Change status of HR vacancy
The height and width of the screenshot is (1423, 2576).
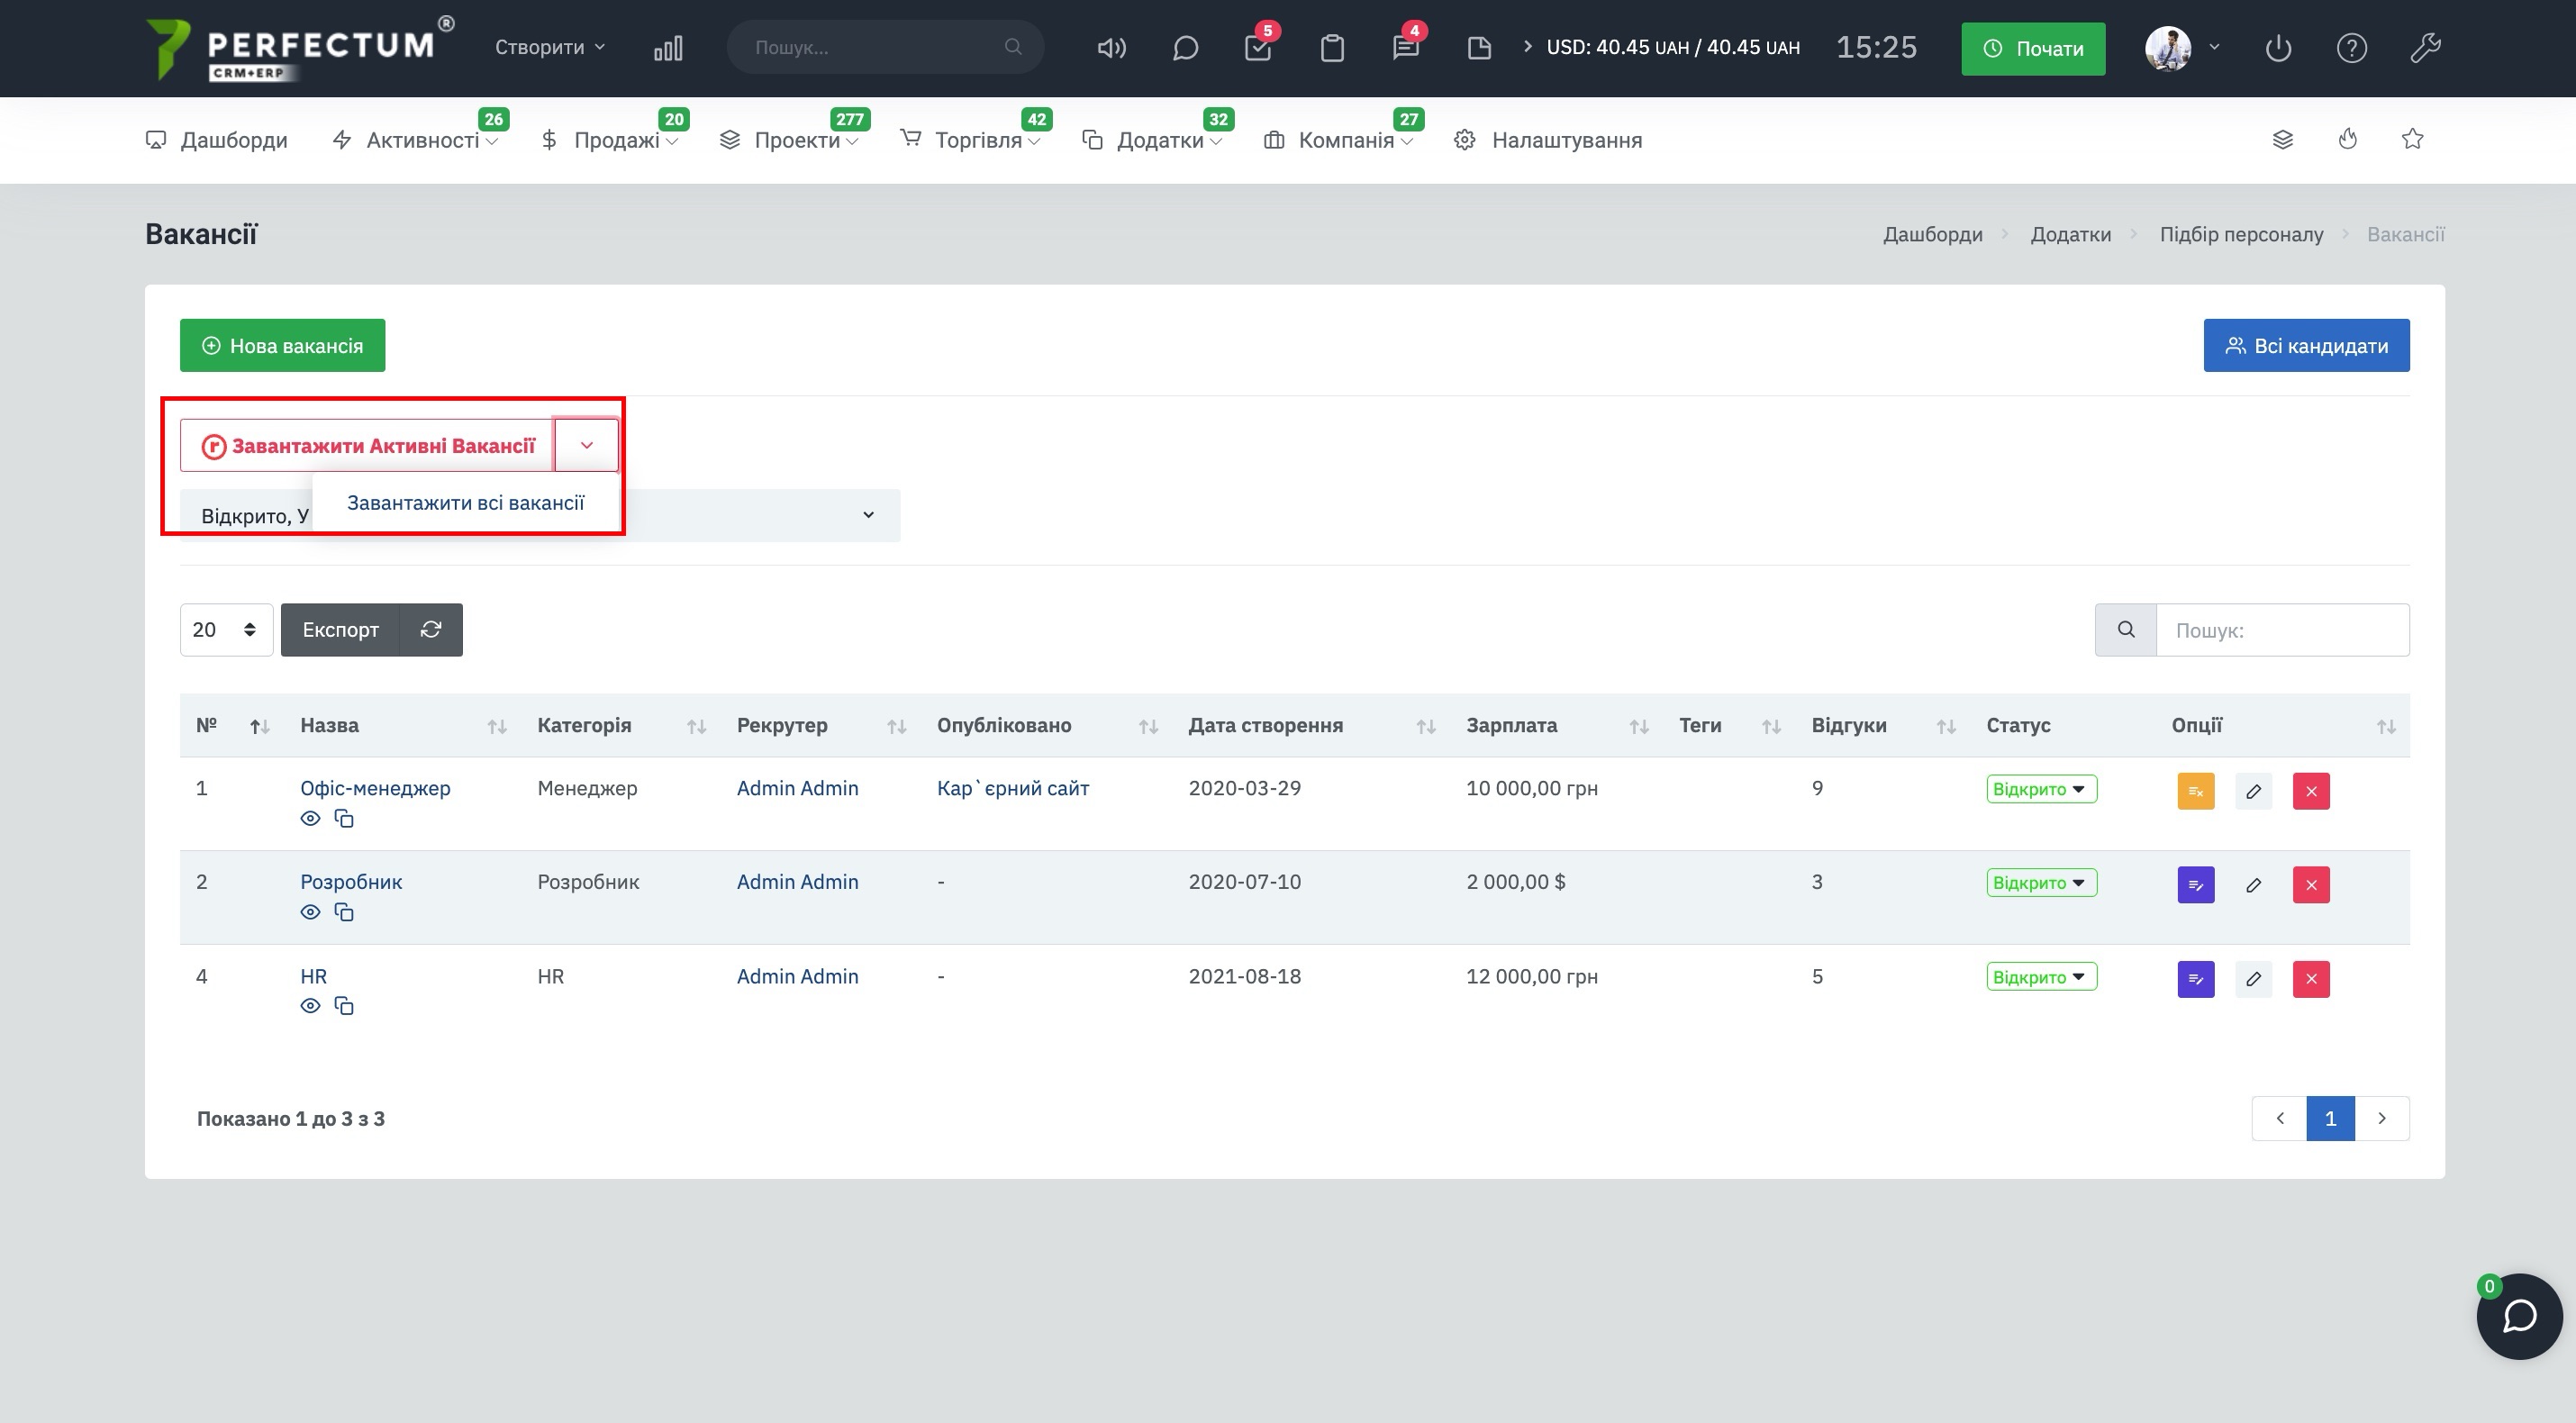click(2041, 977)
